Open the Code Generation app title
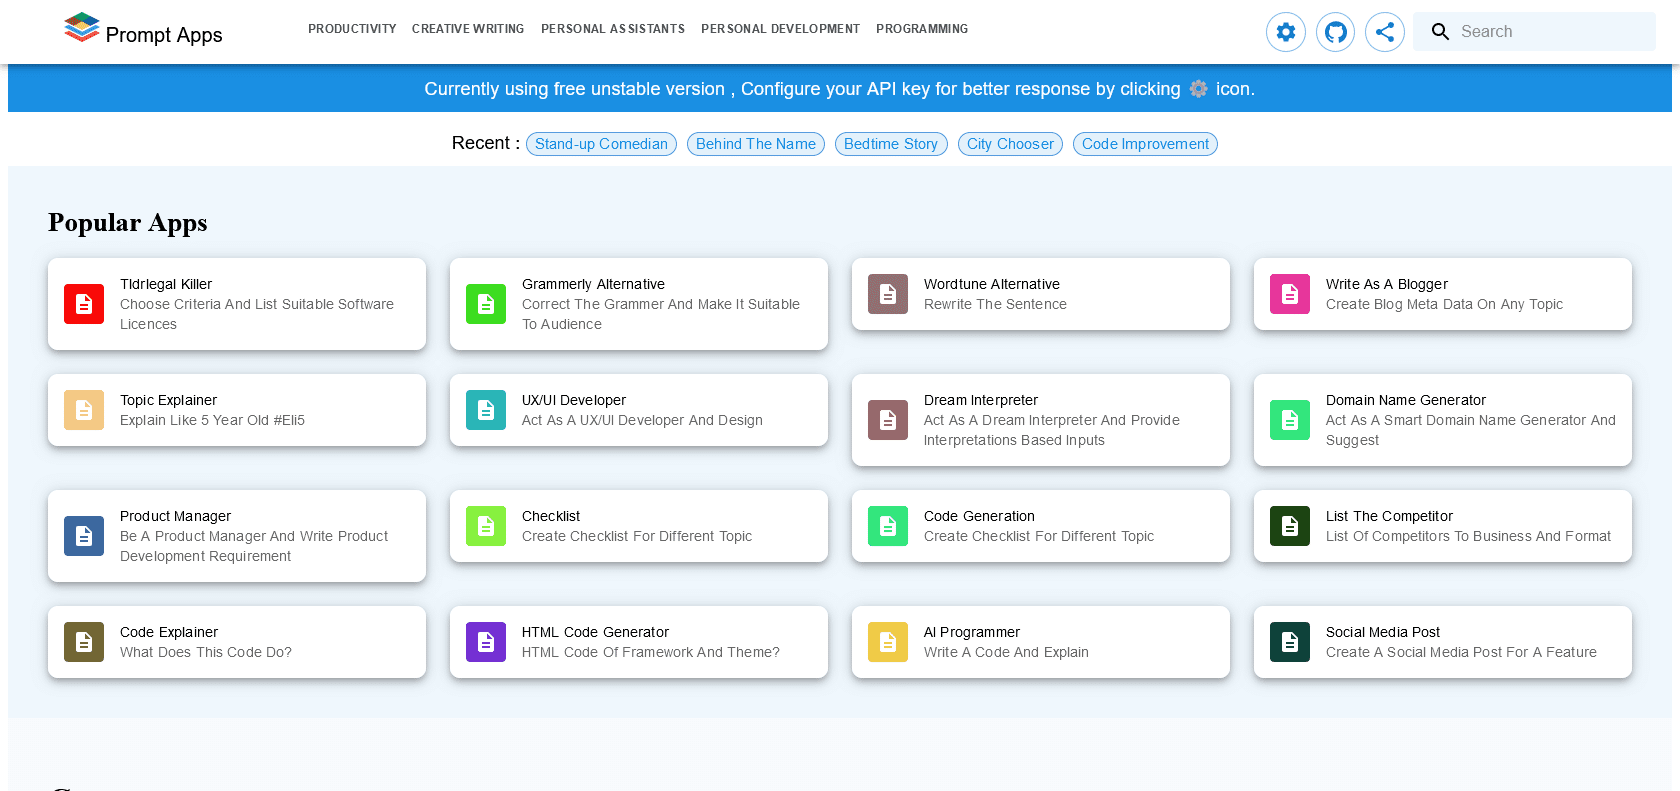The width and height of the screenshot is (1680, 791). click(x=979, y=516)
